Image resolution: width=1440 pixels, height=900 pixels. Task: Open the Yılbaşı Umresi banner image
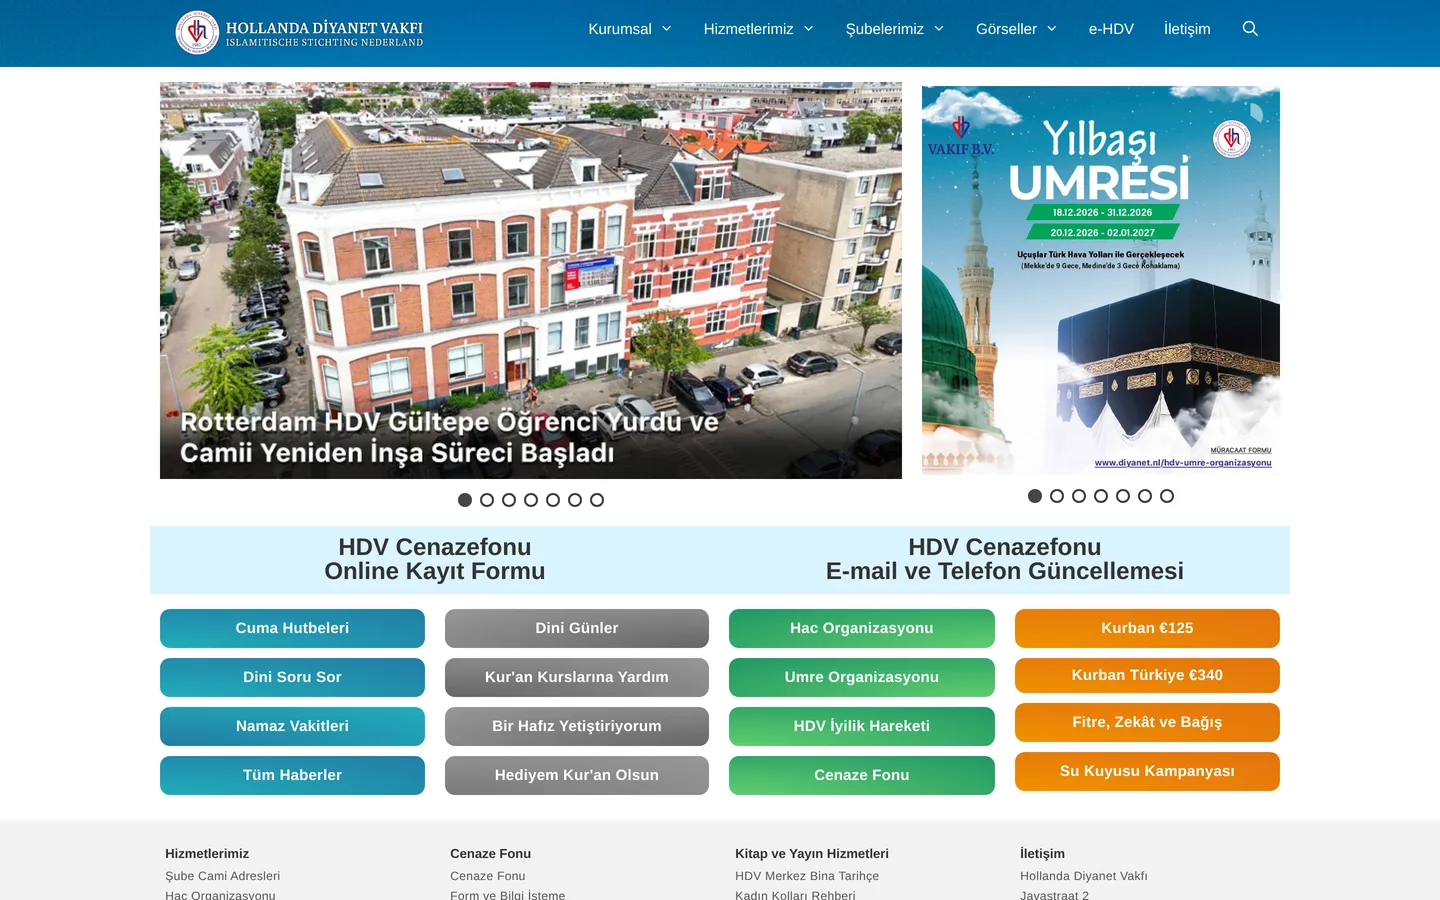pos(1101,280)
